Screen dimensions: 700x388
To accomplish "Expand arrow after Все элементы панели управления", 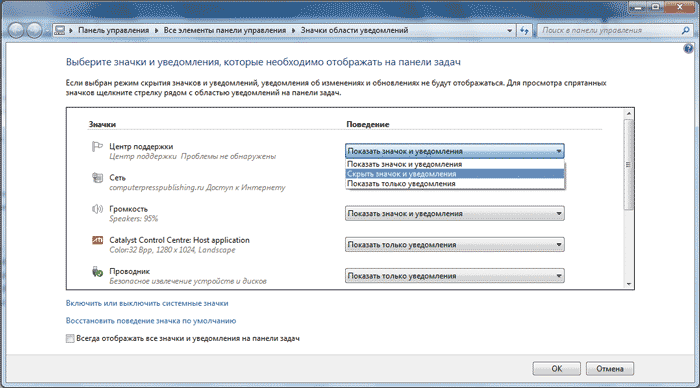I will click(293, 30).
